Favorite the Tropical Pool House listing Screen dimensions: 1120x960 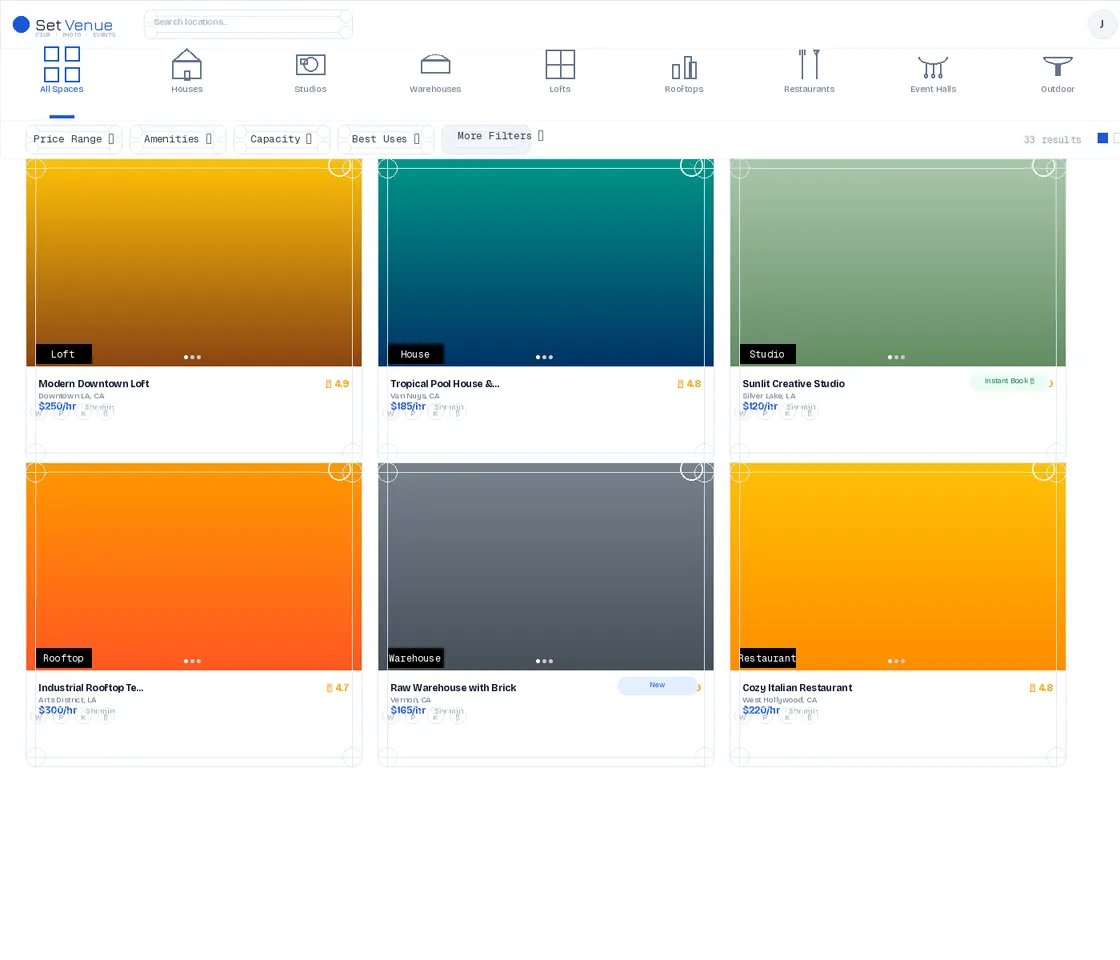(x=693, y=166)
